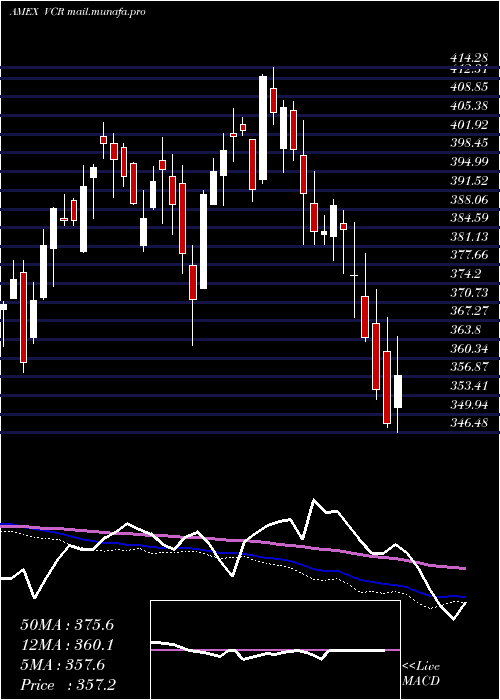
Task: Click the 367.27 price axis label
Action: tap(469, 311)
